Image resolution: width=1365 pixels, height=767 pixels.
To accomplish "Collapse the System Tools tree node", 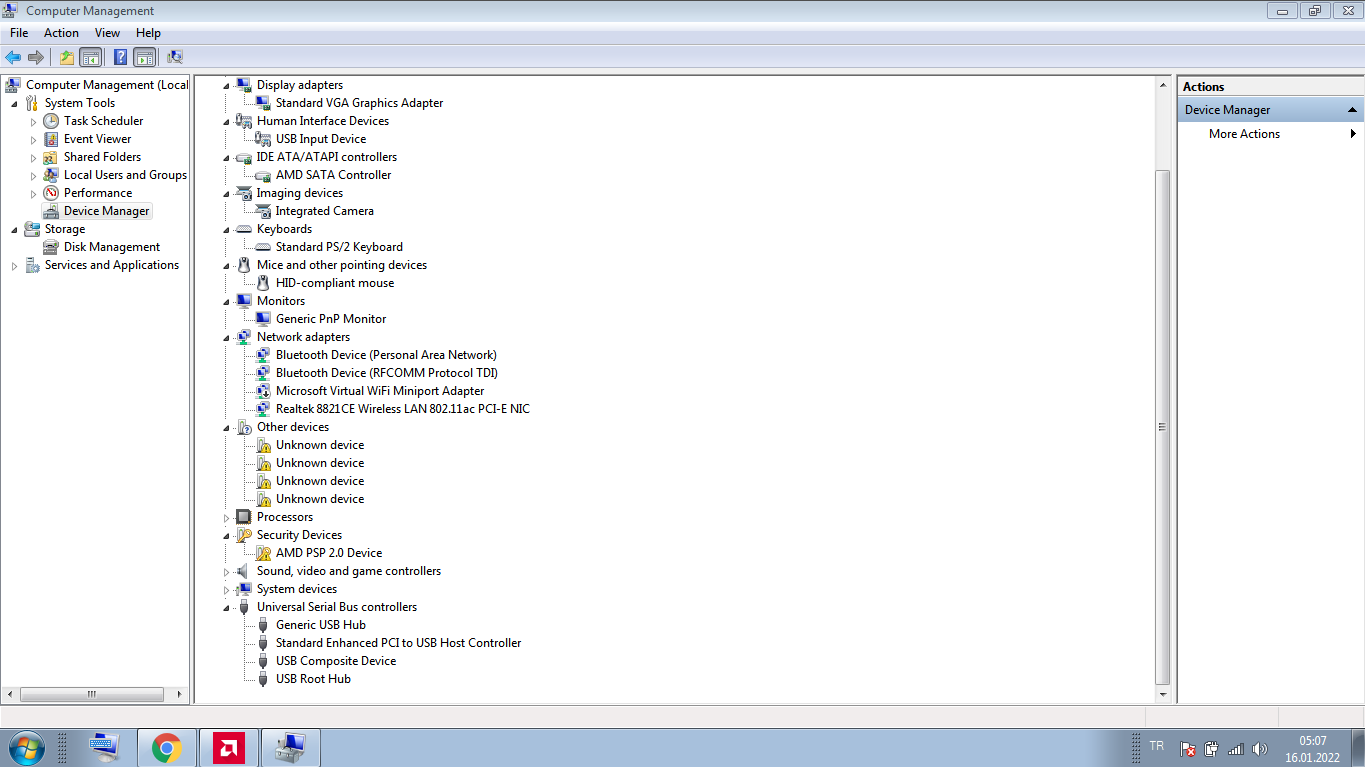I will (x=14, y=103).
